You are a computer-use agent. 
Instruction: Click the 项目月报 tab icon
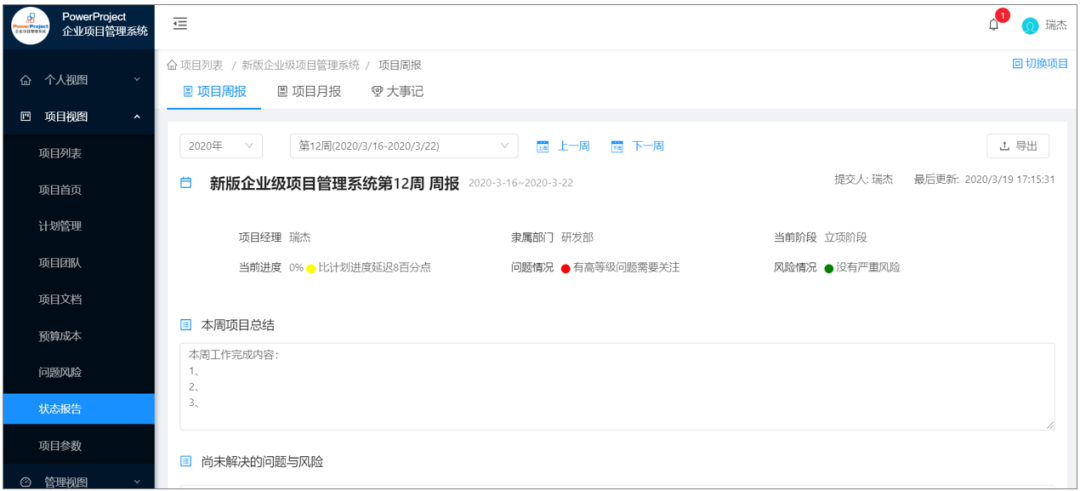282,91
